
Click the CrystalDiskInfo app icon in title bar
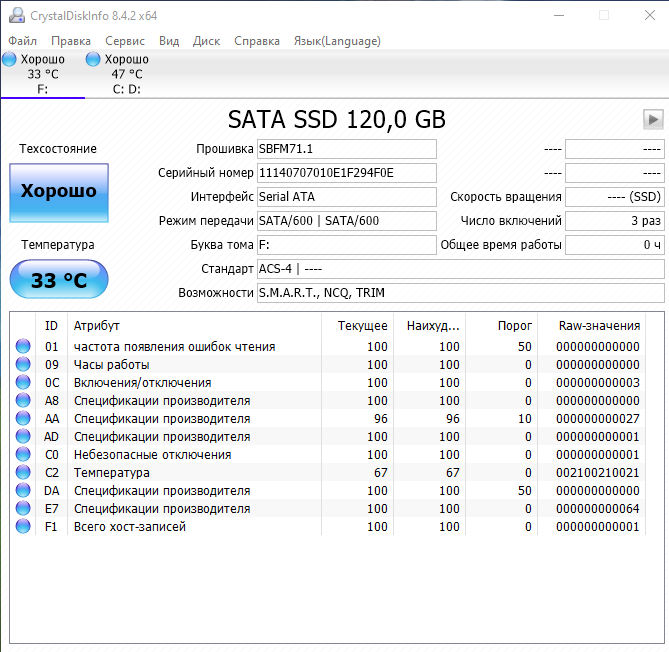(17, 15)
